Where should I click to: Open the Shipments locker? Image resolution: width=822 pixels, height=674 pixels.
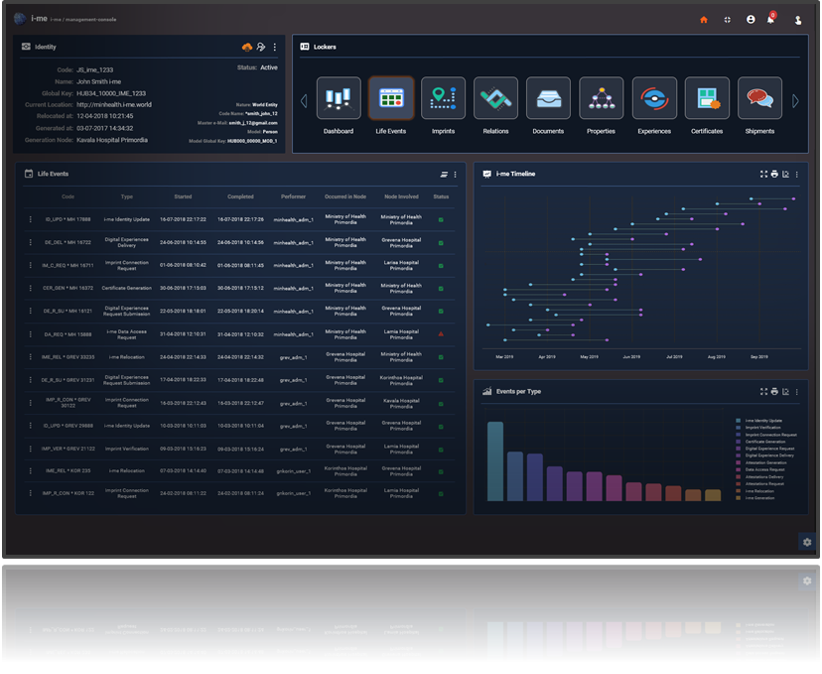(x=759, y=99)
